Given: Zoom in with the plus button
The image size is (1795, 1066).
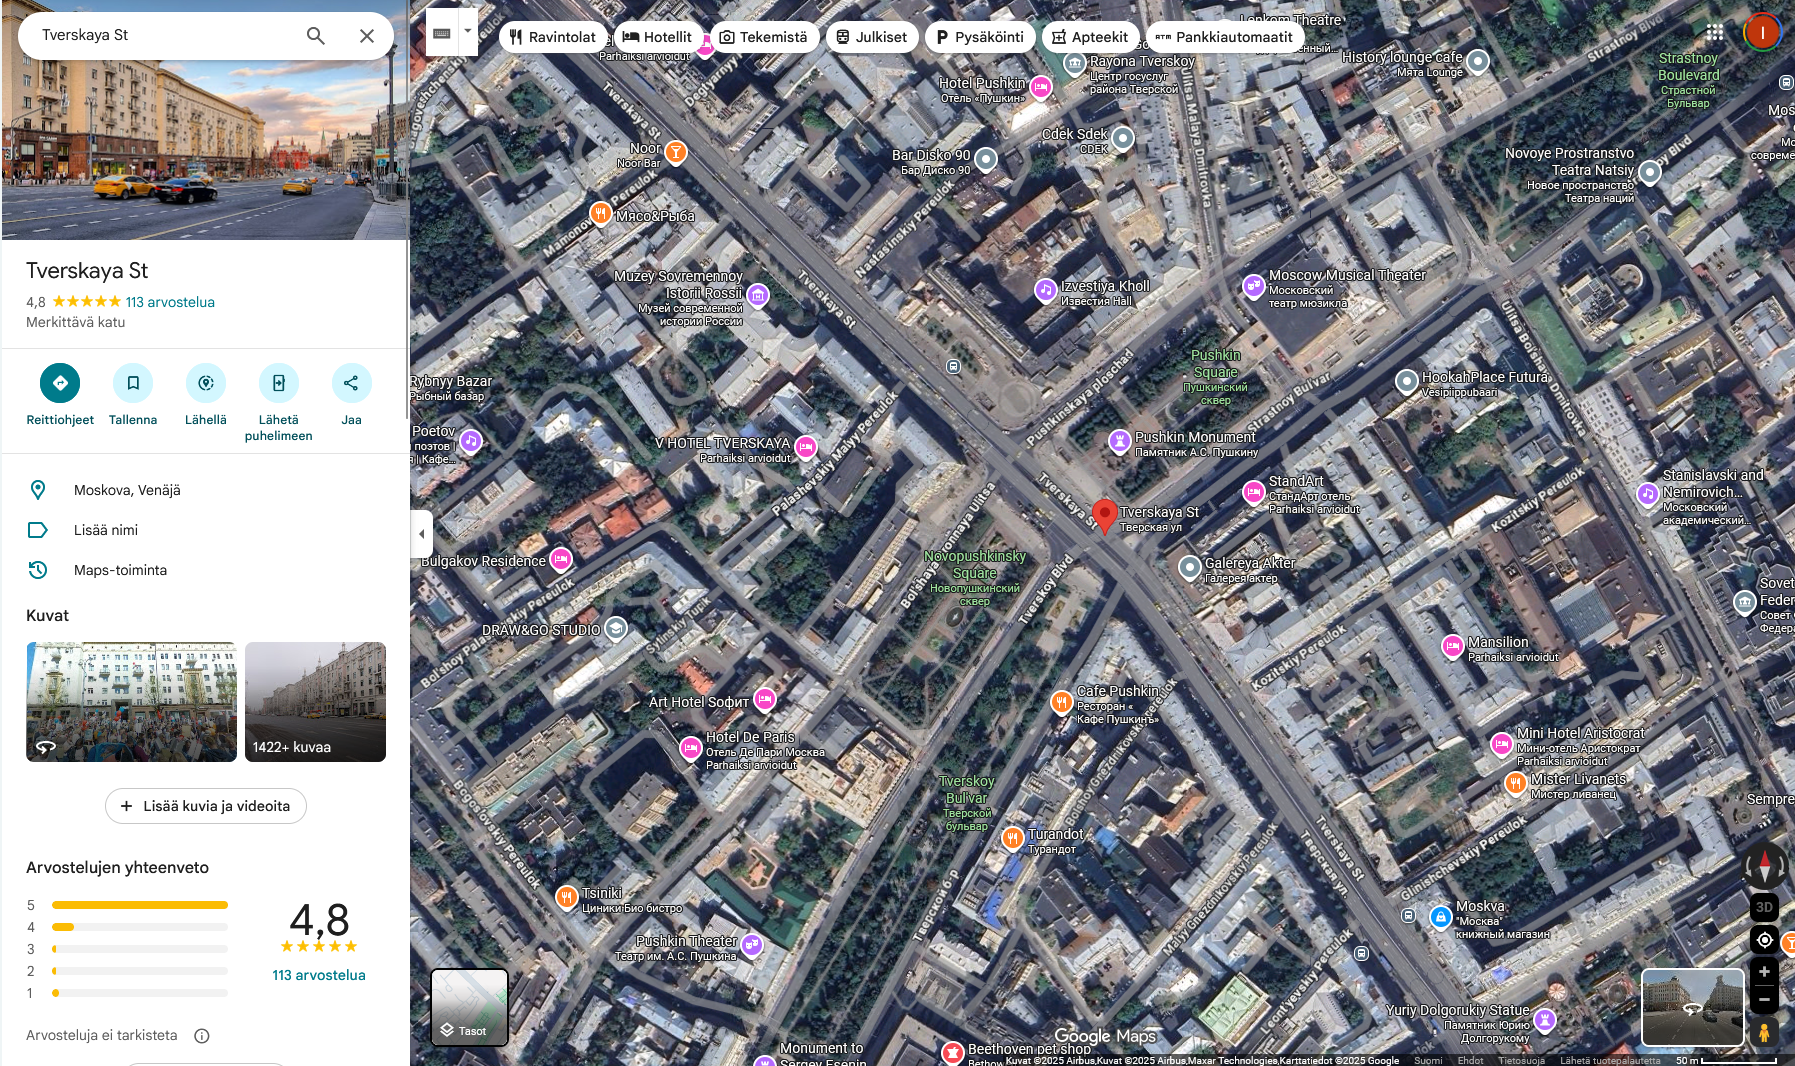Looking at the screenshot, I should pyautogui.click(x=1764, y=972).
